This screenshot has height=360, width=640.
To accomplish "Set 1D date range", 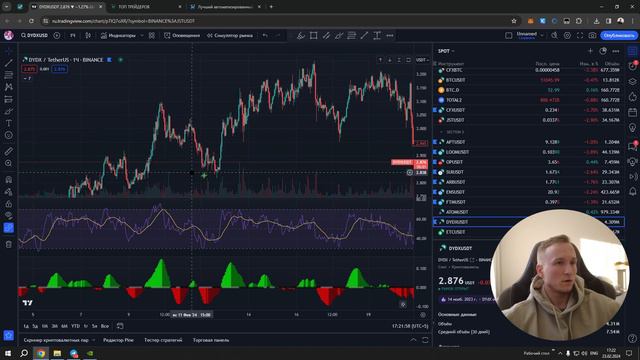I will (26, 326).
